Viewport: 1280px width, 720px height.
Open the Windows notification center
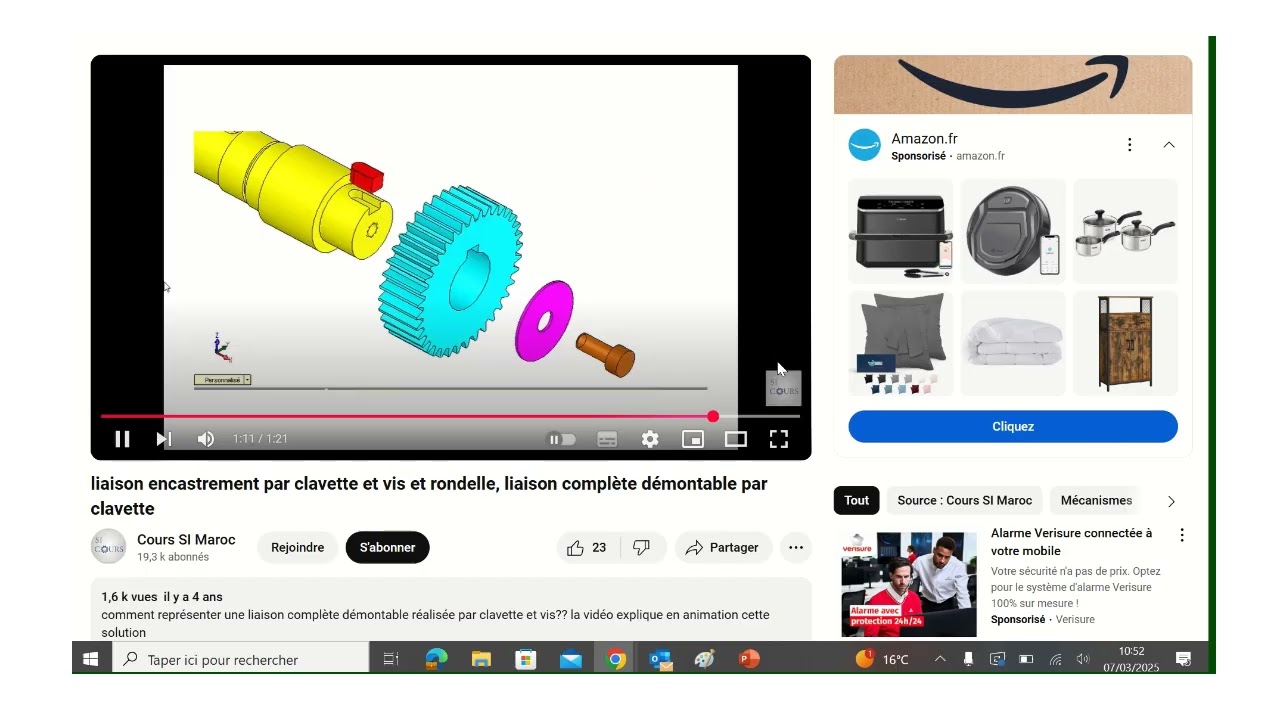coord(1183,659)
